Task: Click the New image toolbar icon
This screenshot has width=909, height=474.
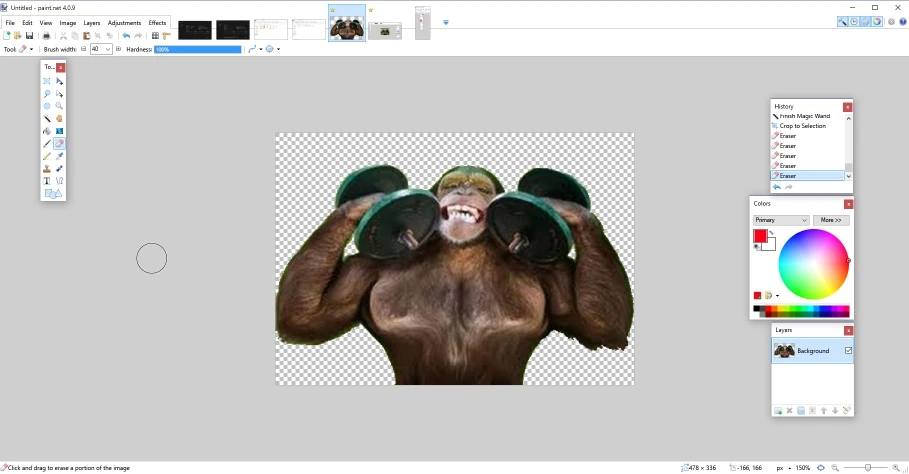Action: coord(7,36)
